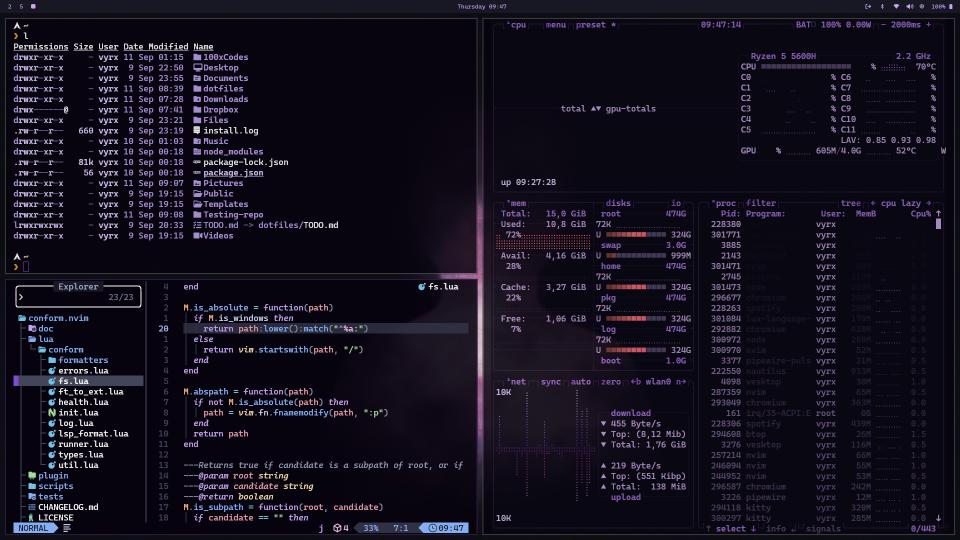This screenshot has height=540, width=960.
Task: Click signals in btop process footer
Action: point(823,528)
